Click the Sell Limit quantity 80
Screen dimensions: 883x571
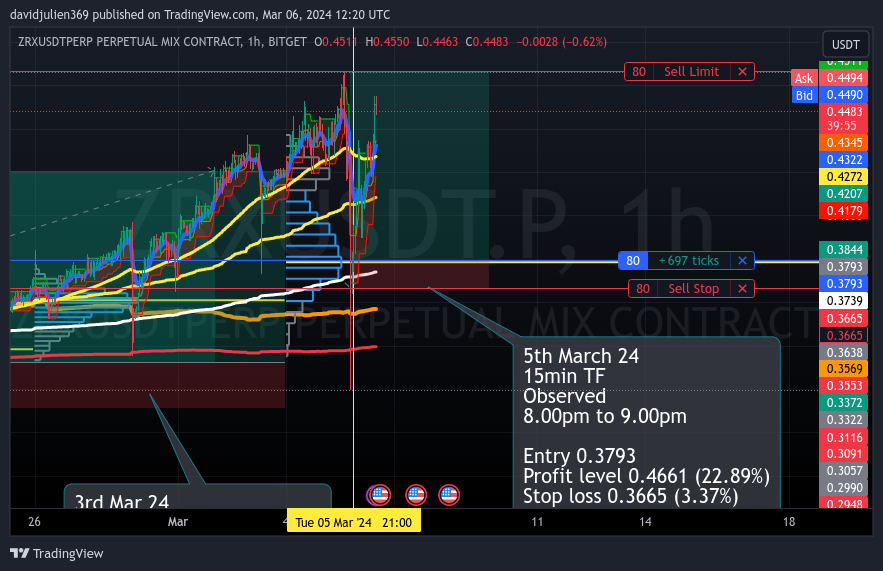pos(639,72)
